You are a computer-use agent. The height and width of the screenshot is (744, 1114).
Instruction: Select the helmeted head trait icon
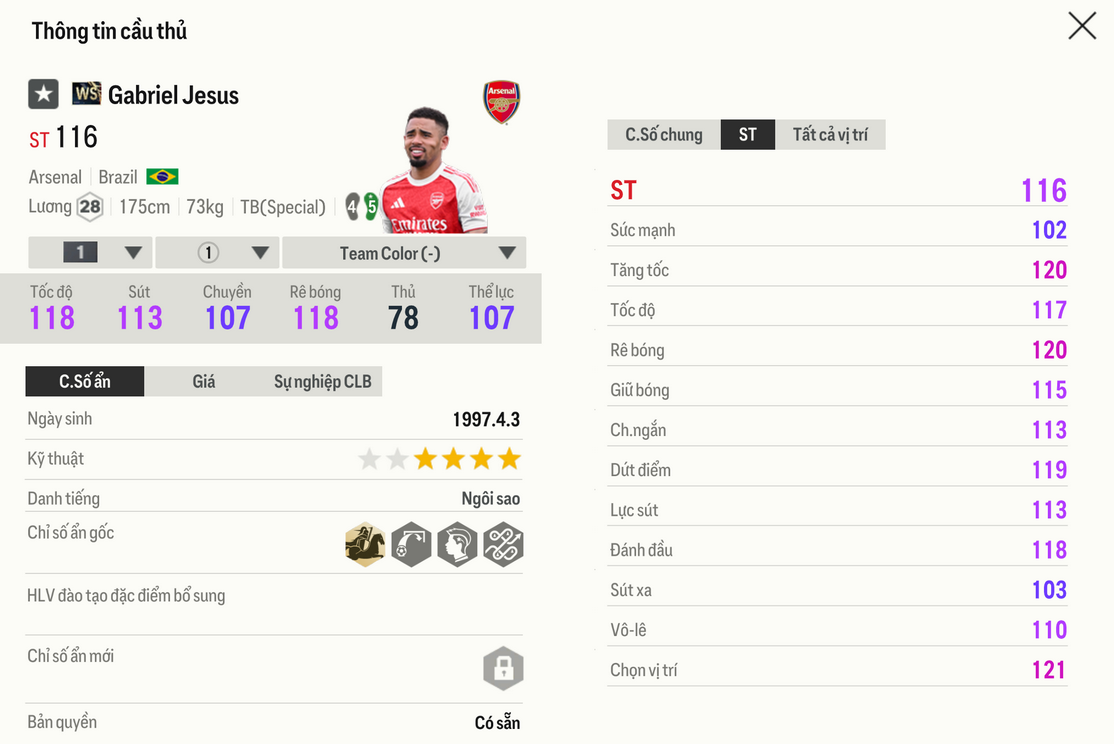click(x=457, y=545)
